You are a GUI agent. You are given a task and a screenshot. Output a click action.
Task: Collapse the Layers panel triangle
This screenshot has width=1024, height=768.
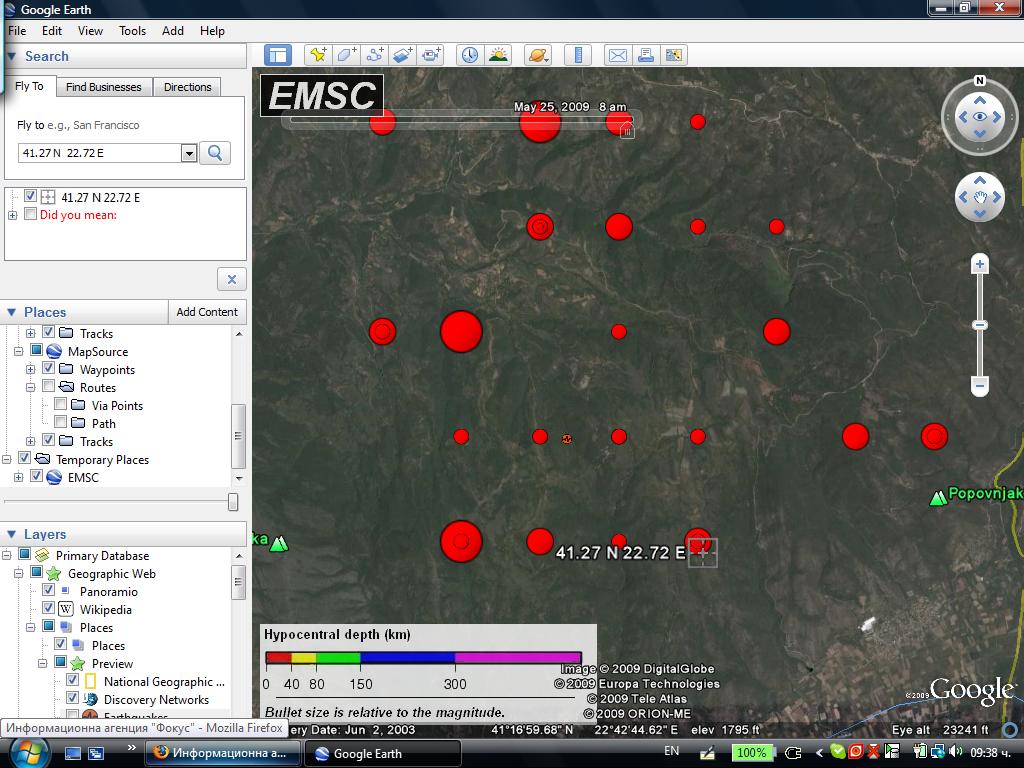click(11, 534)
